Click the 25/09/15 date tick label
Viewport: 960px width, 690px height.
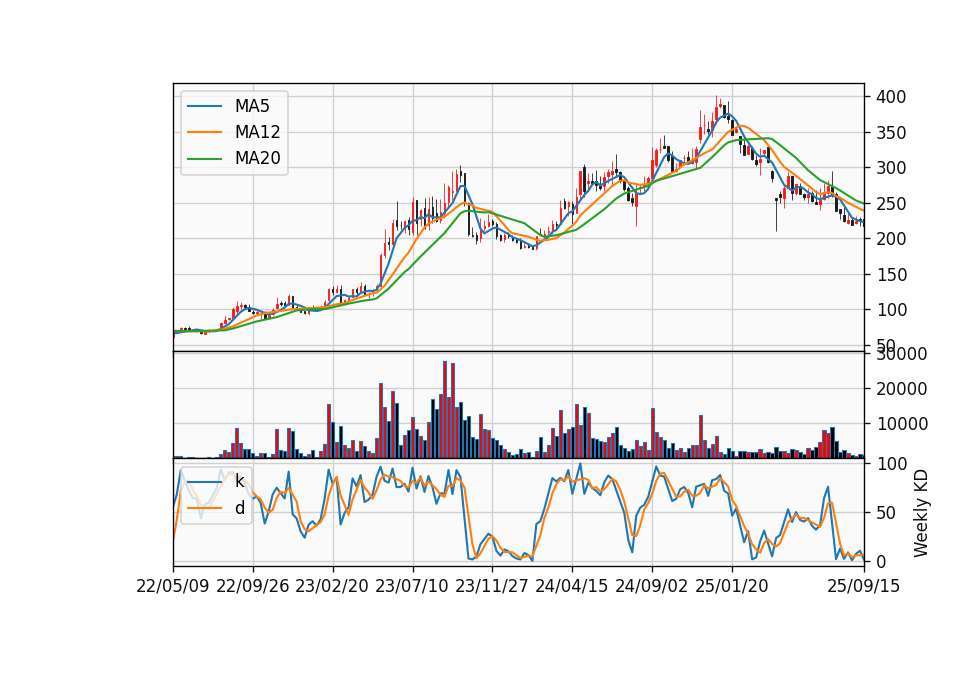pos(864,586)
